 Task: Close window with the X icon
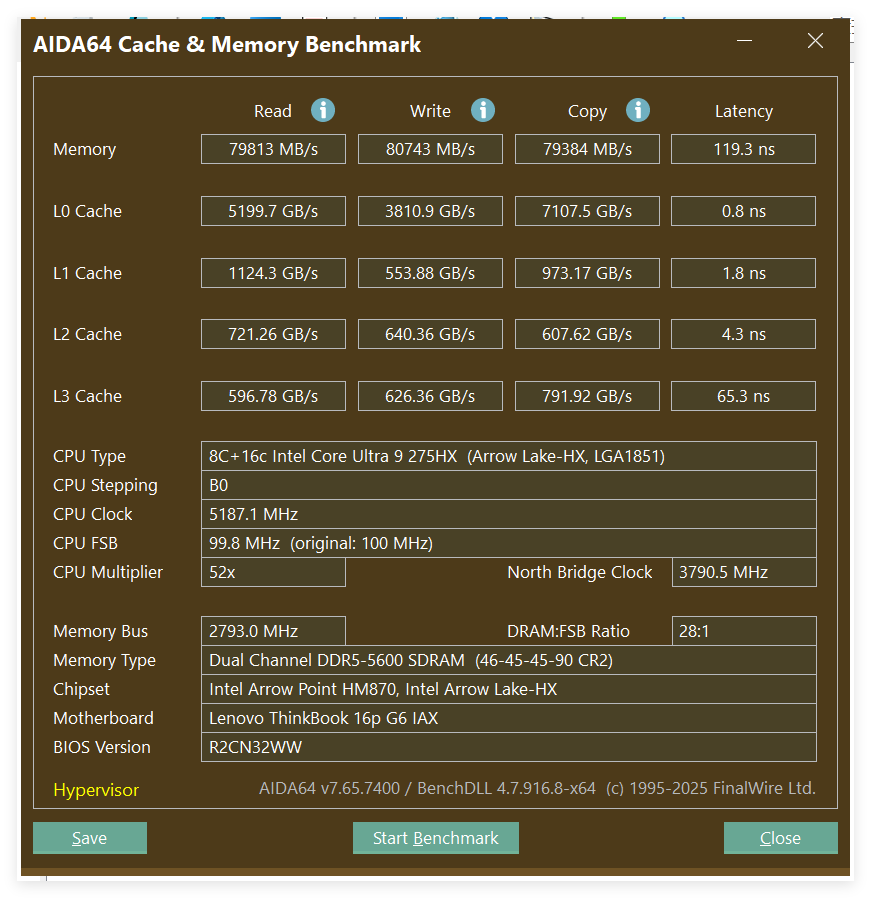815,41
